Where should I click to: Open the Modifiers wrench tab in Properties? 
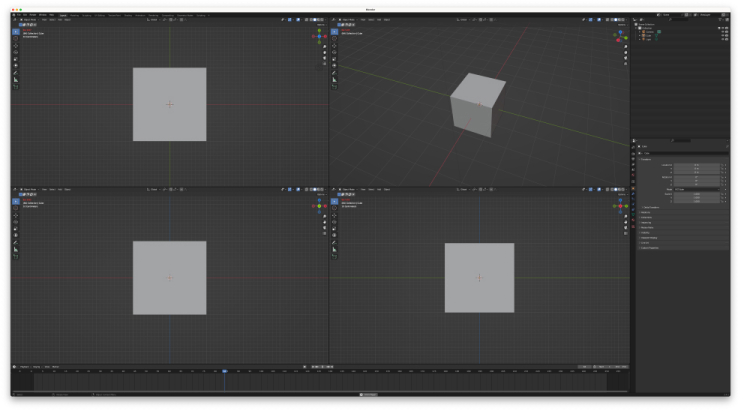click(633, 193)
